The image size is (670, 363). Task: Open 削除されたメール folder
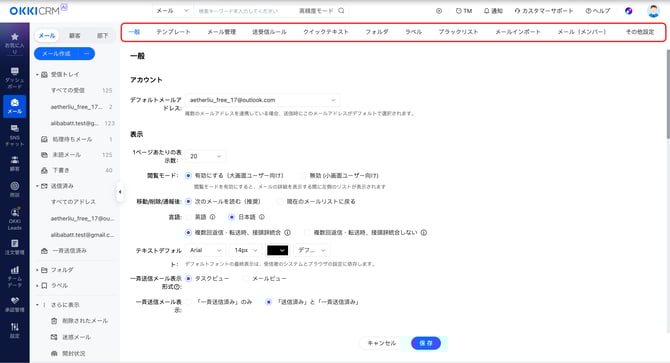85,321
